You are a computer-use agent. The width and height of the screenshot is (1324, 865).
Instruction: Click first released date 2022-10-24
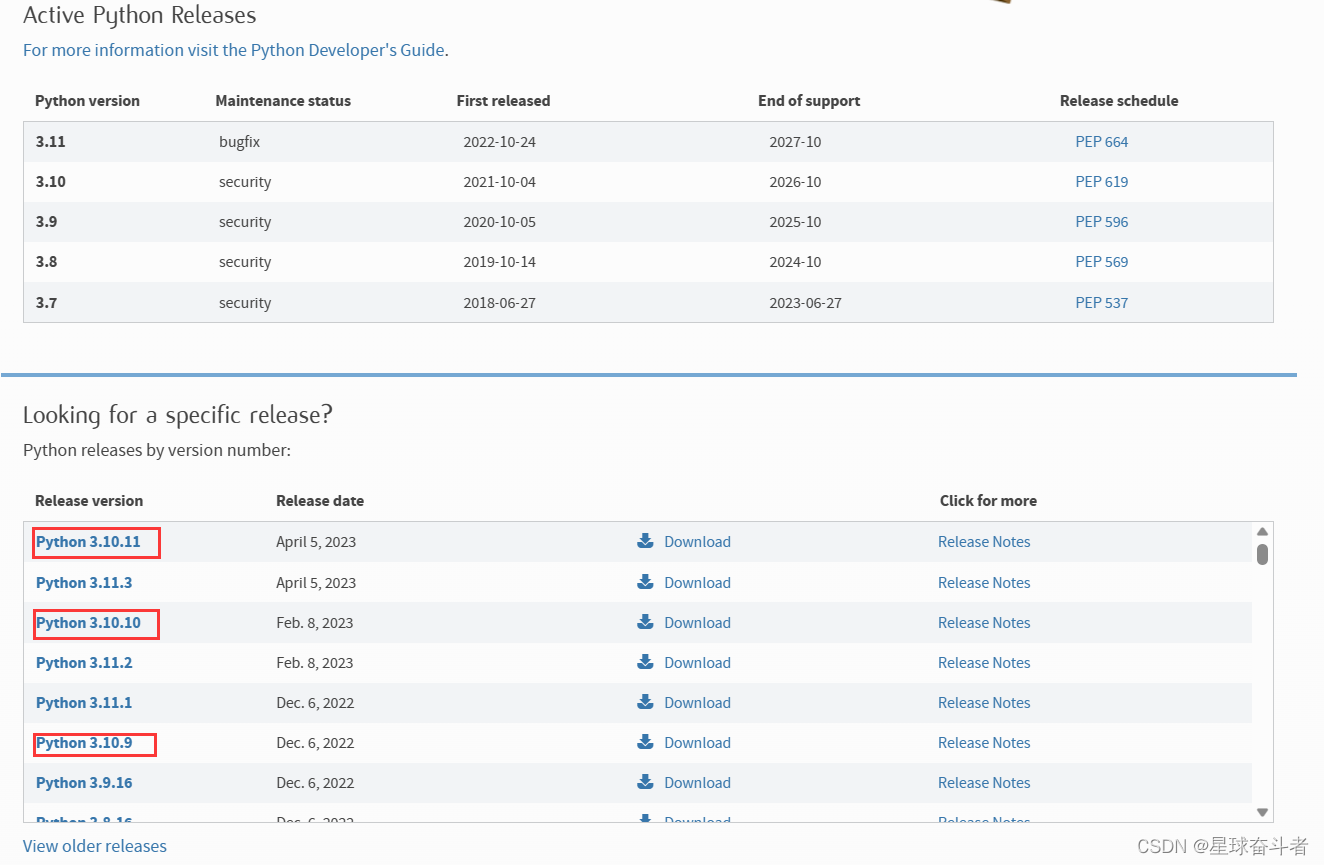[x=499, y=142]
